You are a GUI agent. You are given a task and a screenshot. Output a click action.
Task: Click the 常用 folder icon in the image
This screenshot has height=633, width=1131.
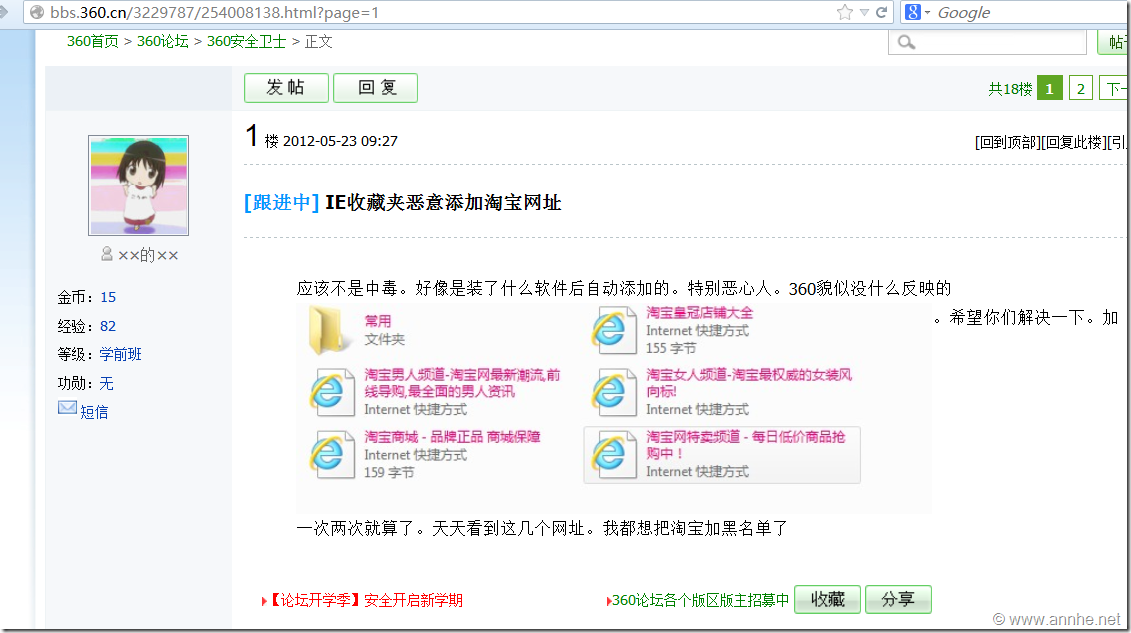coord(330,331)
